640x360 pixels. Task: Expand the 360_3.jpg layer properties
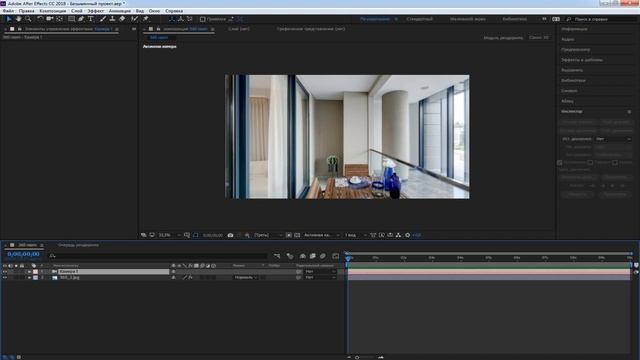29,278
